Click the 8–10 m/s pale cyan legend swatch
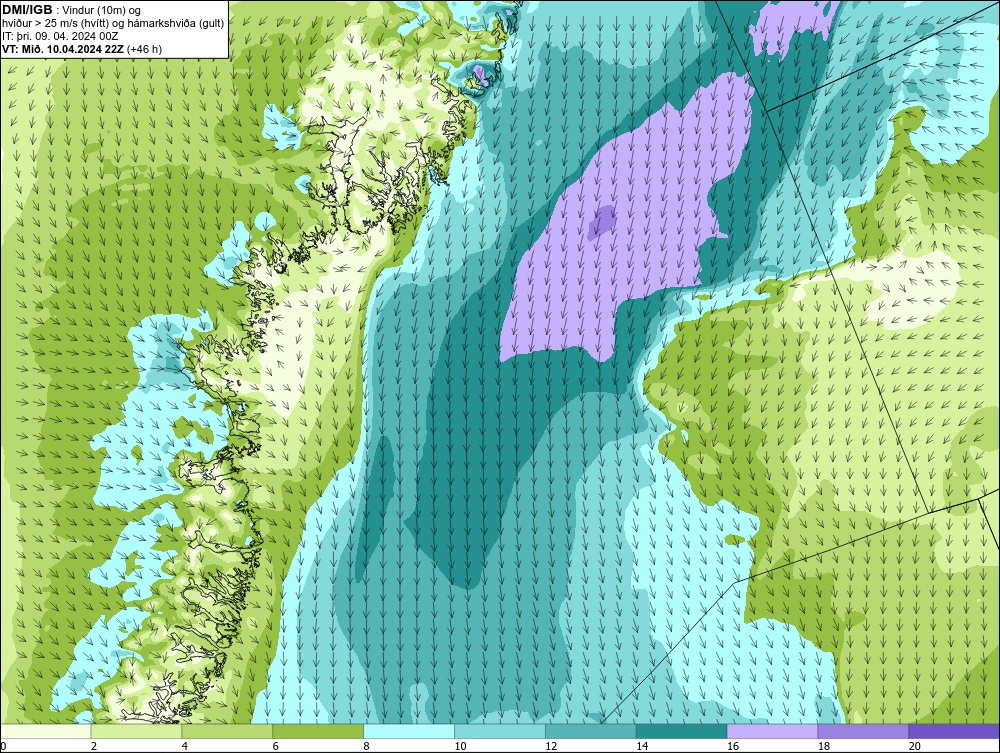This screenshot has height=753, width=1000. click(x=409, y=731)
